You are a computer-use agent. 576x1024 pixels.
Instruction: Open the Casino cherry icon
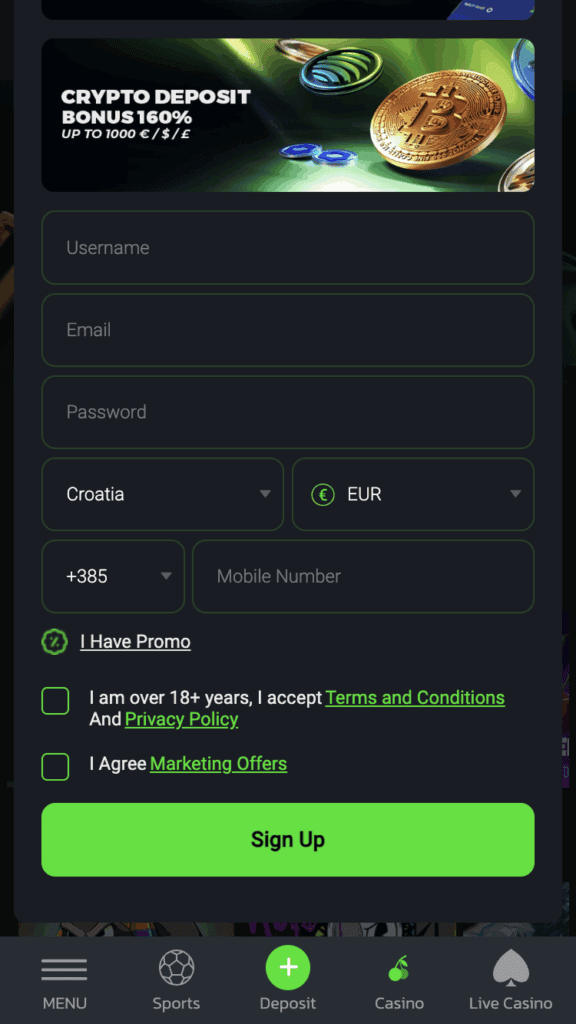tap(399, 968)
